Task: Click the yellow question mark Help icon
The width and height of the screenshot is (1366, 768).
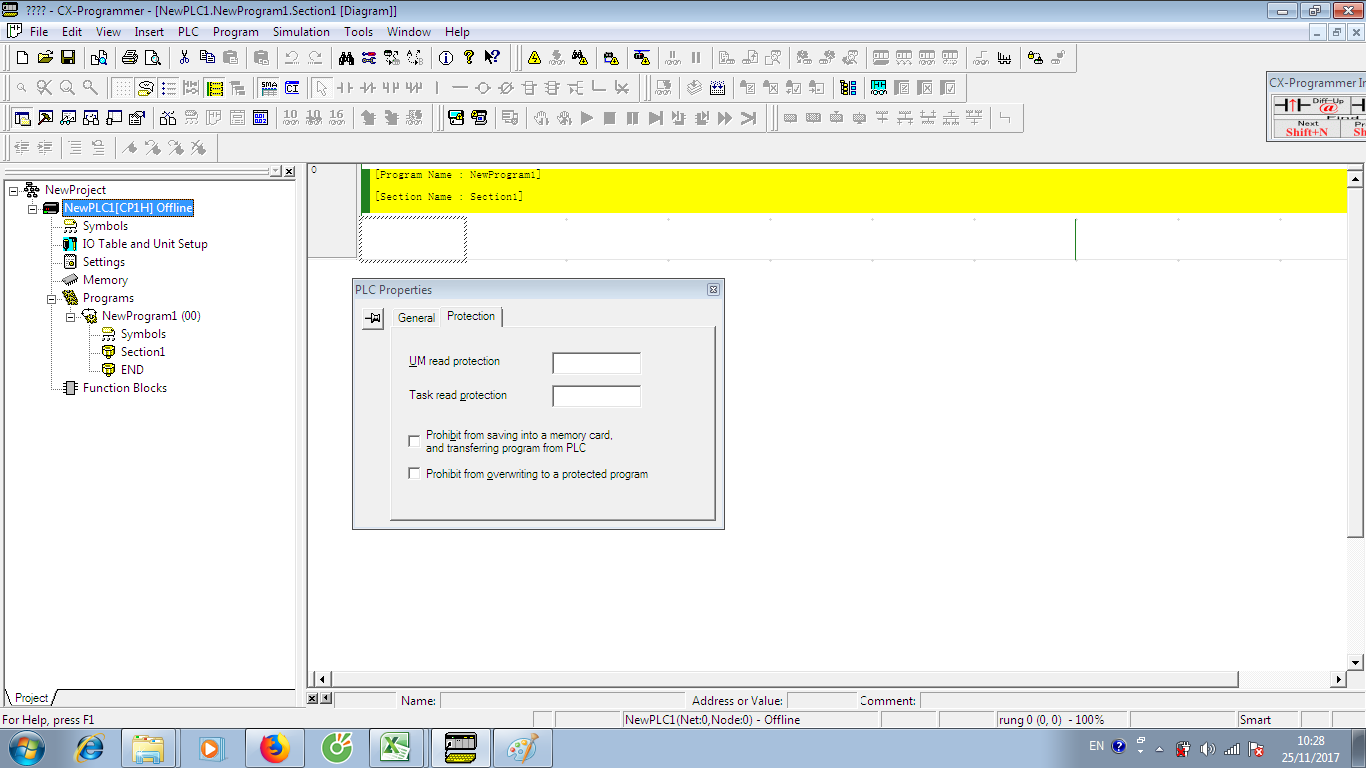Action: pyautogui.click(x=469, y=58)
